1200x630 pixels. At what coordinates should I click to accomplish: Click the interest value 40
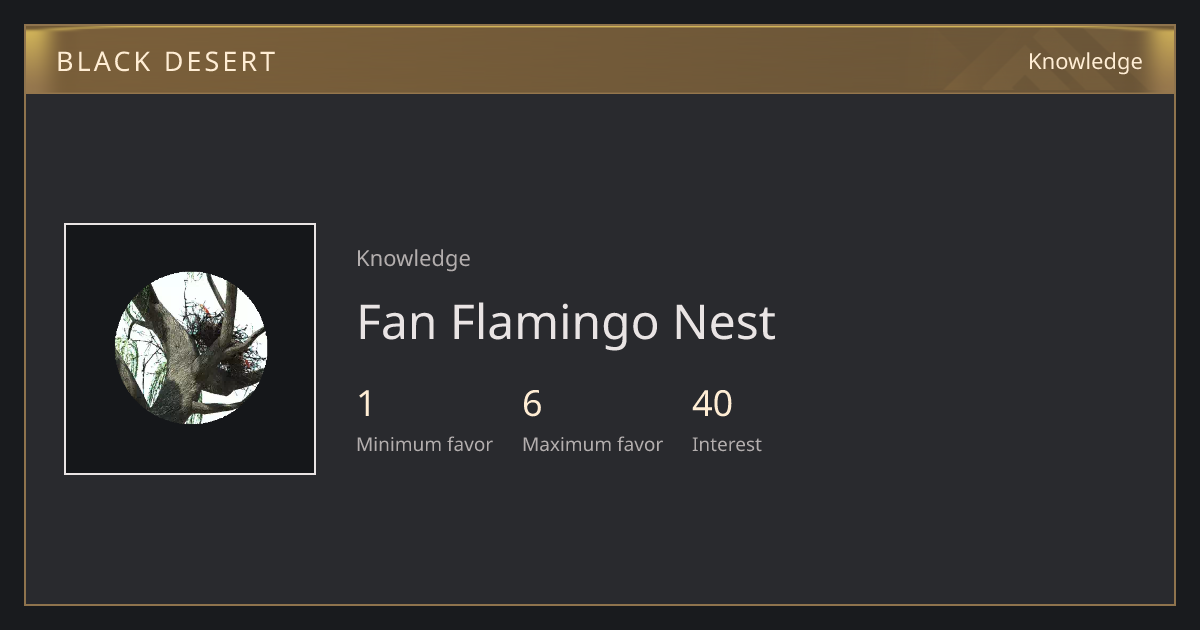712,404
